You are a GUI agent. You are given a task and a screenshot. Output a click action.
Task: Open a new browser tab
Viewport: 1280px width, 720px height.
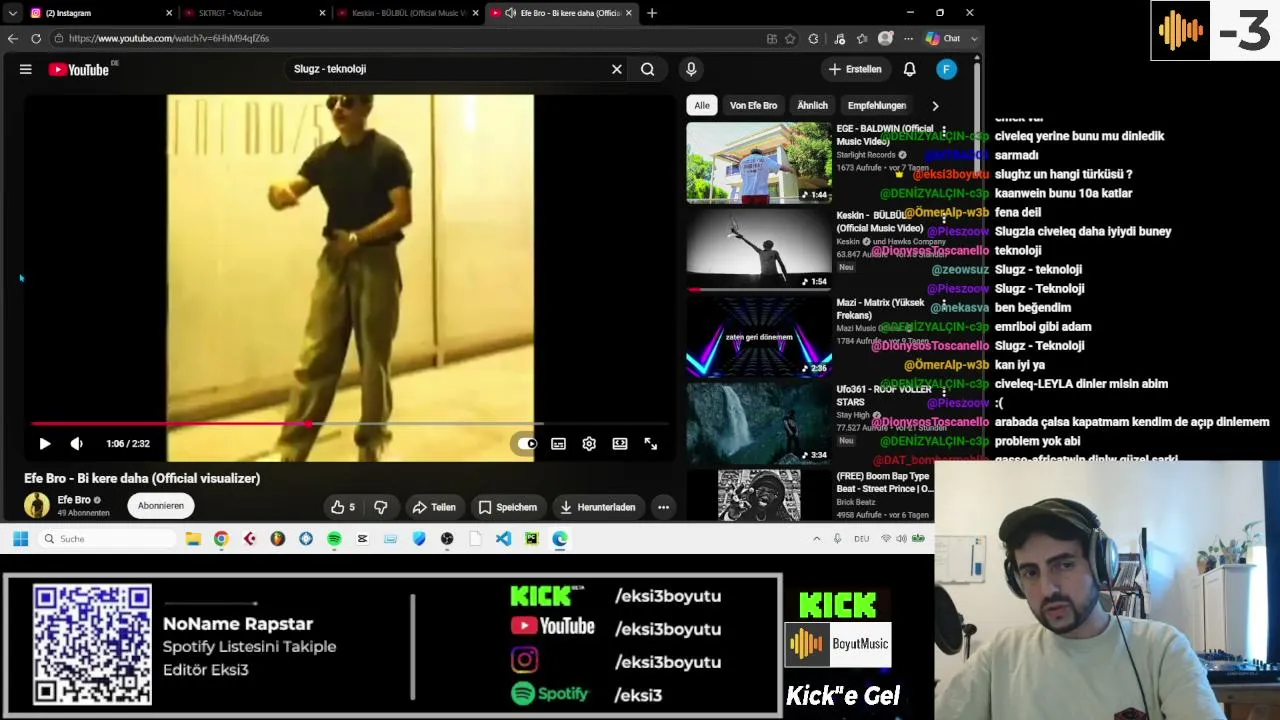pos(652,13)
